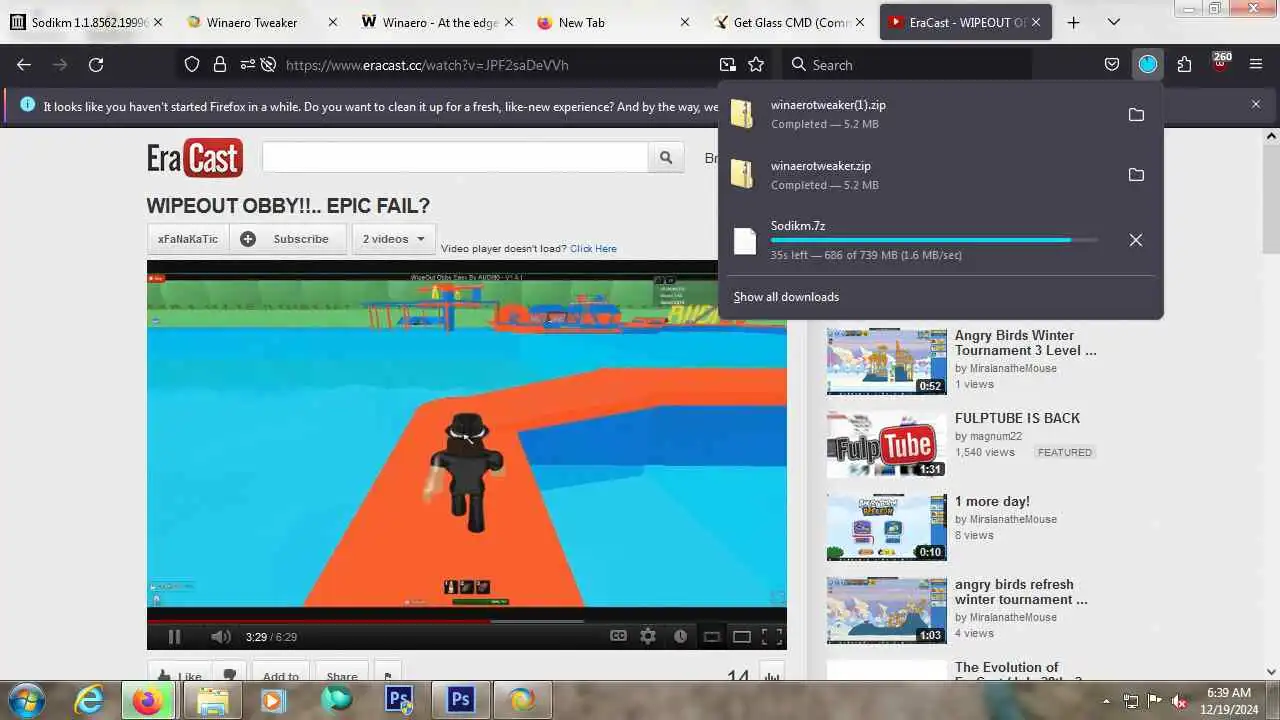
Task: Show winaerotweaker(1).zip in folder
Action: (1136, 114)
